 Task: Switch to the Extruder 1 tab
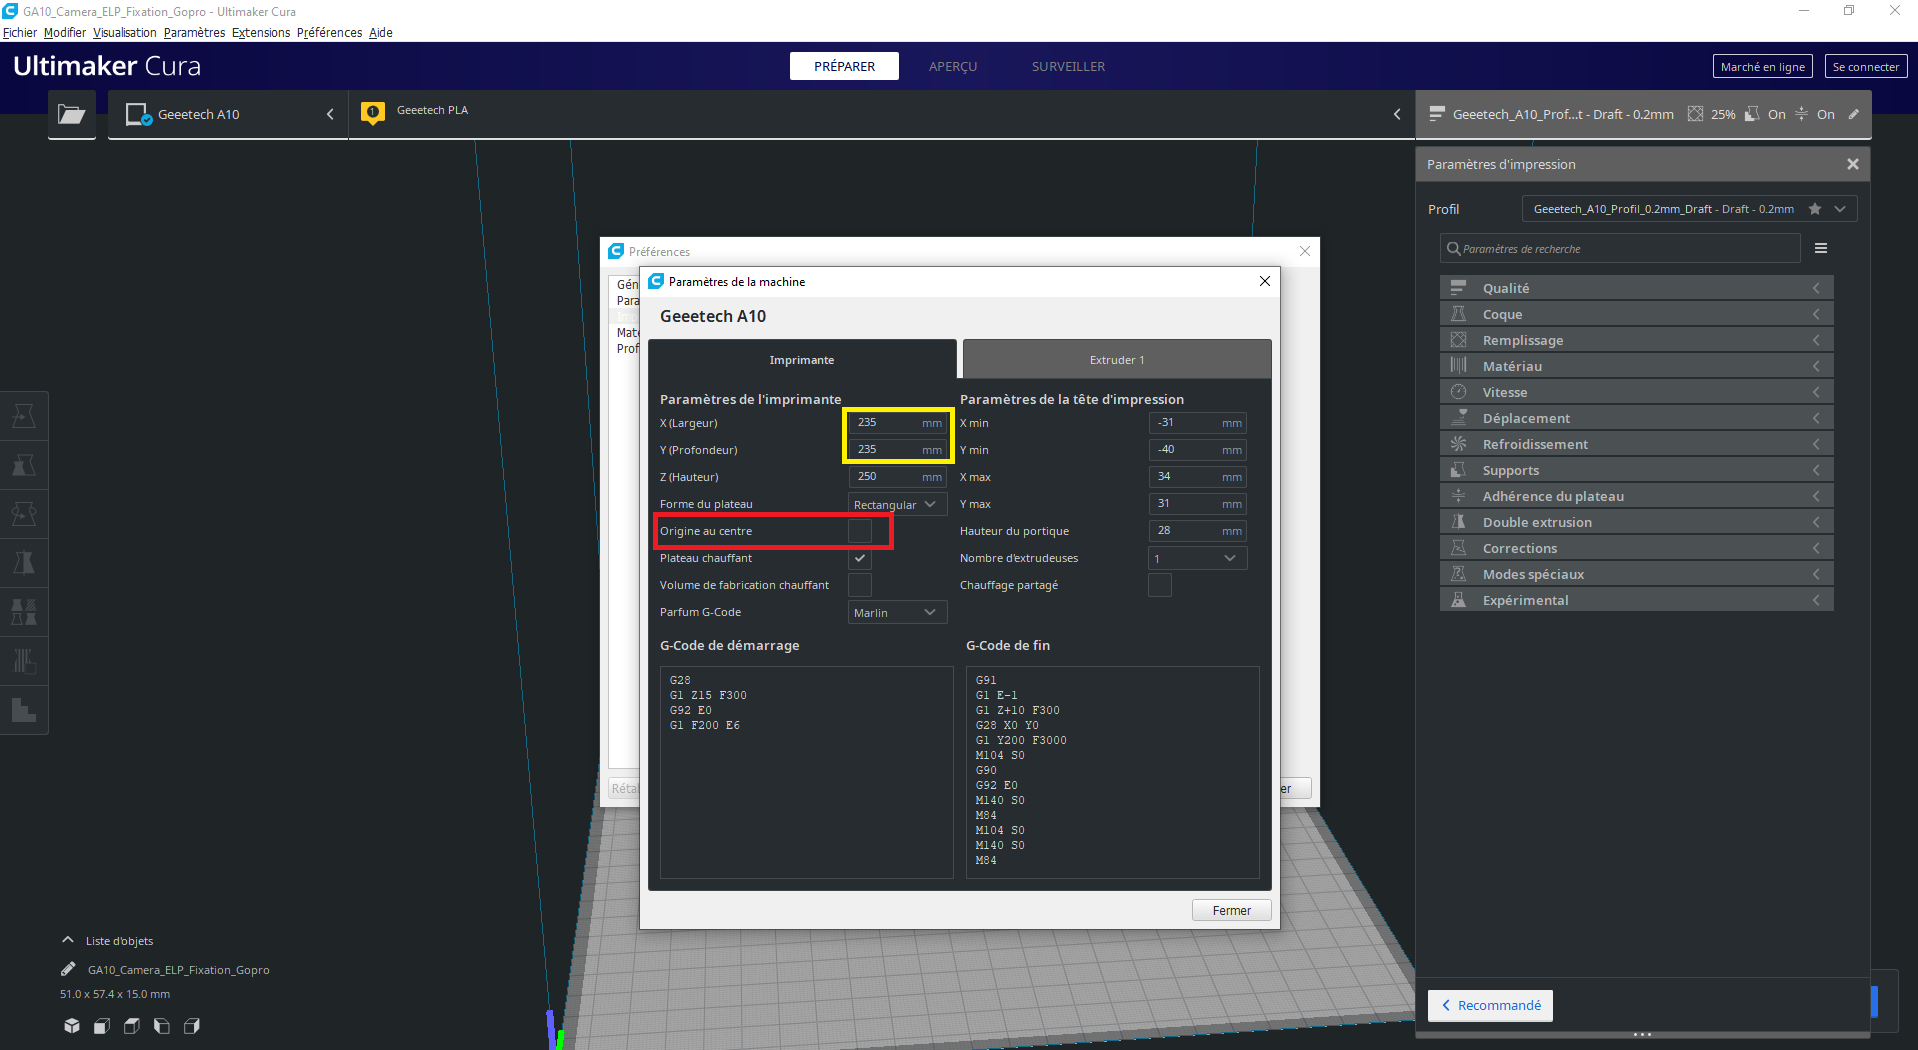[1117, 359]
